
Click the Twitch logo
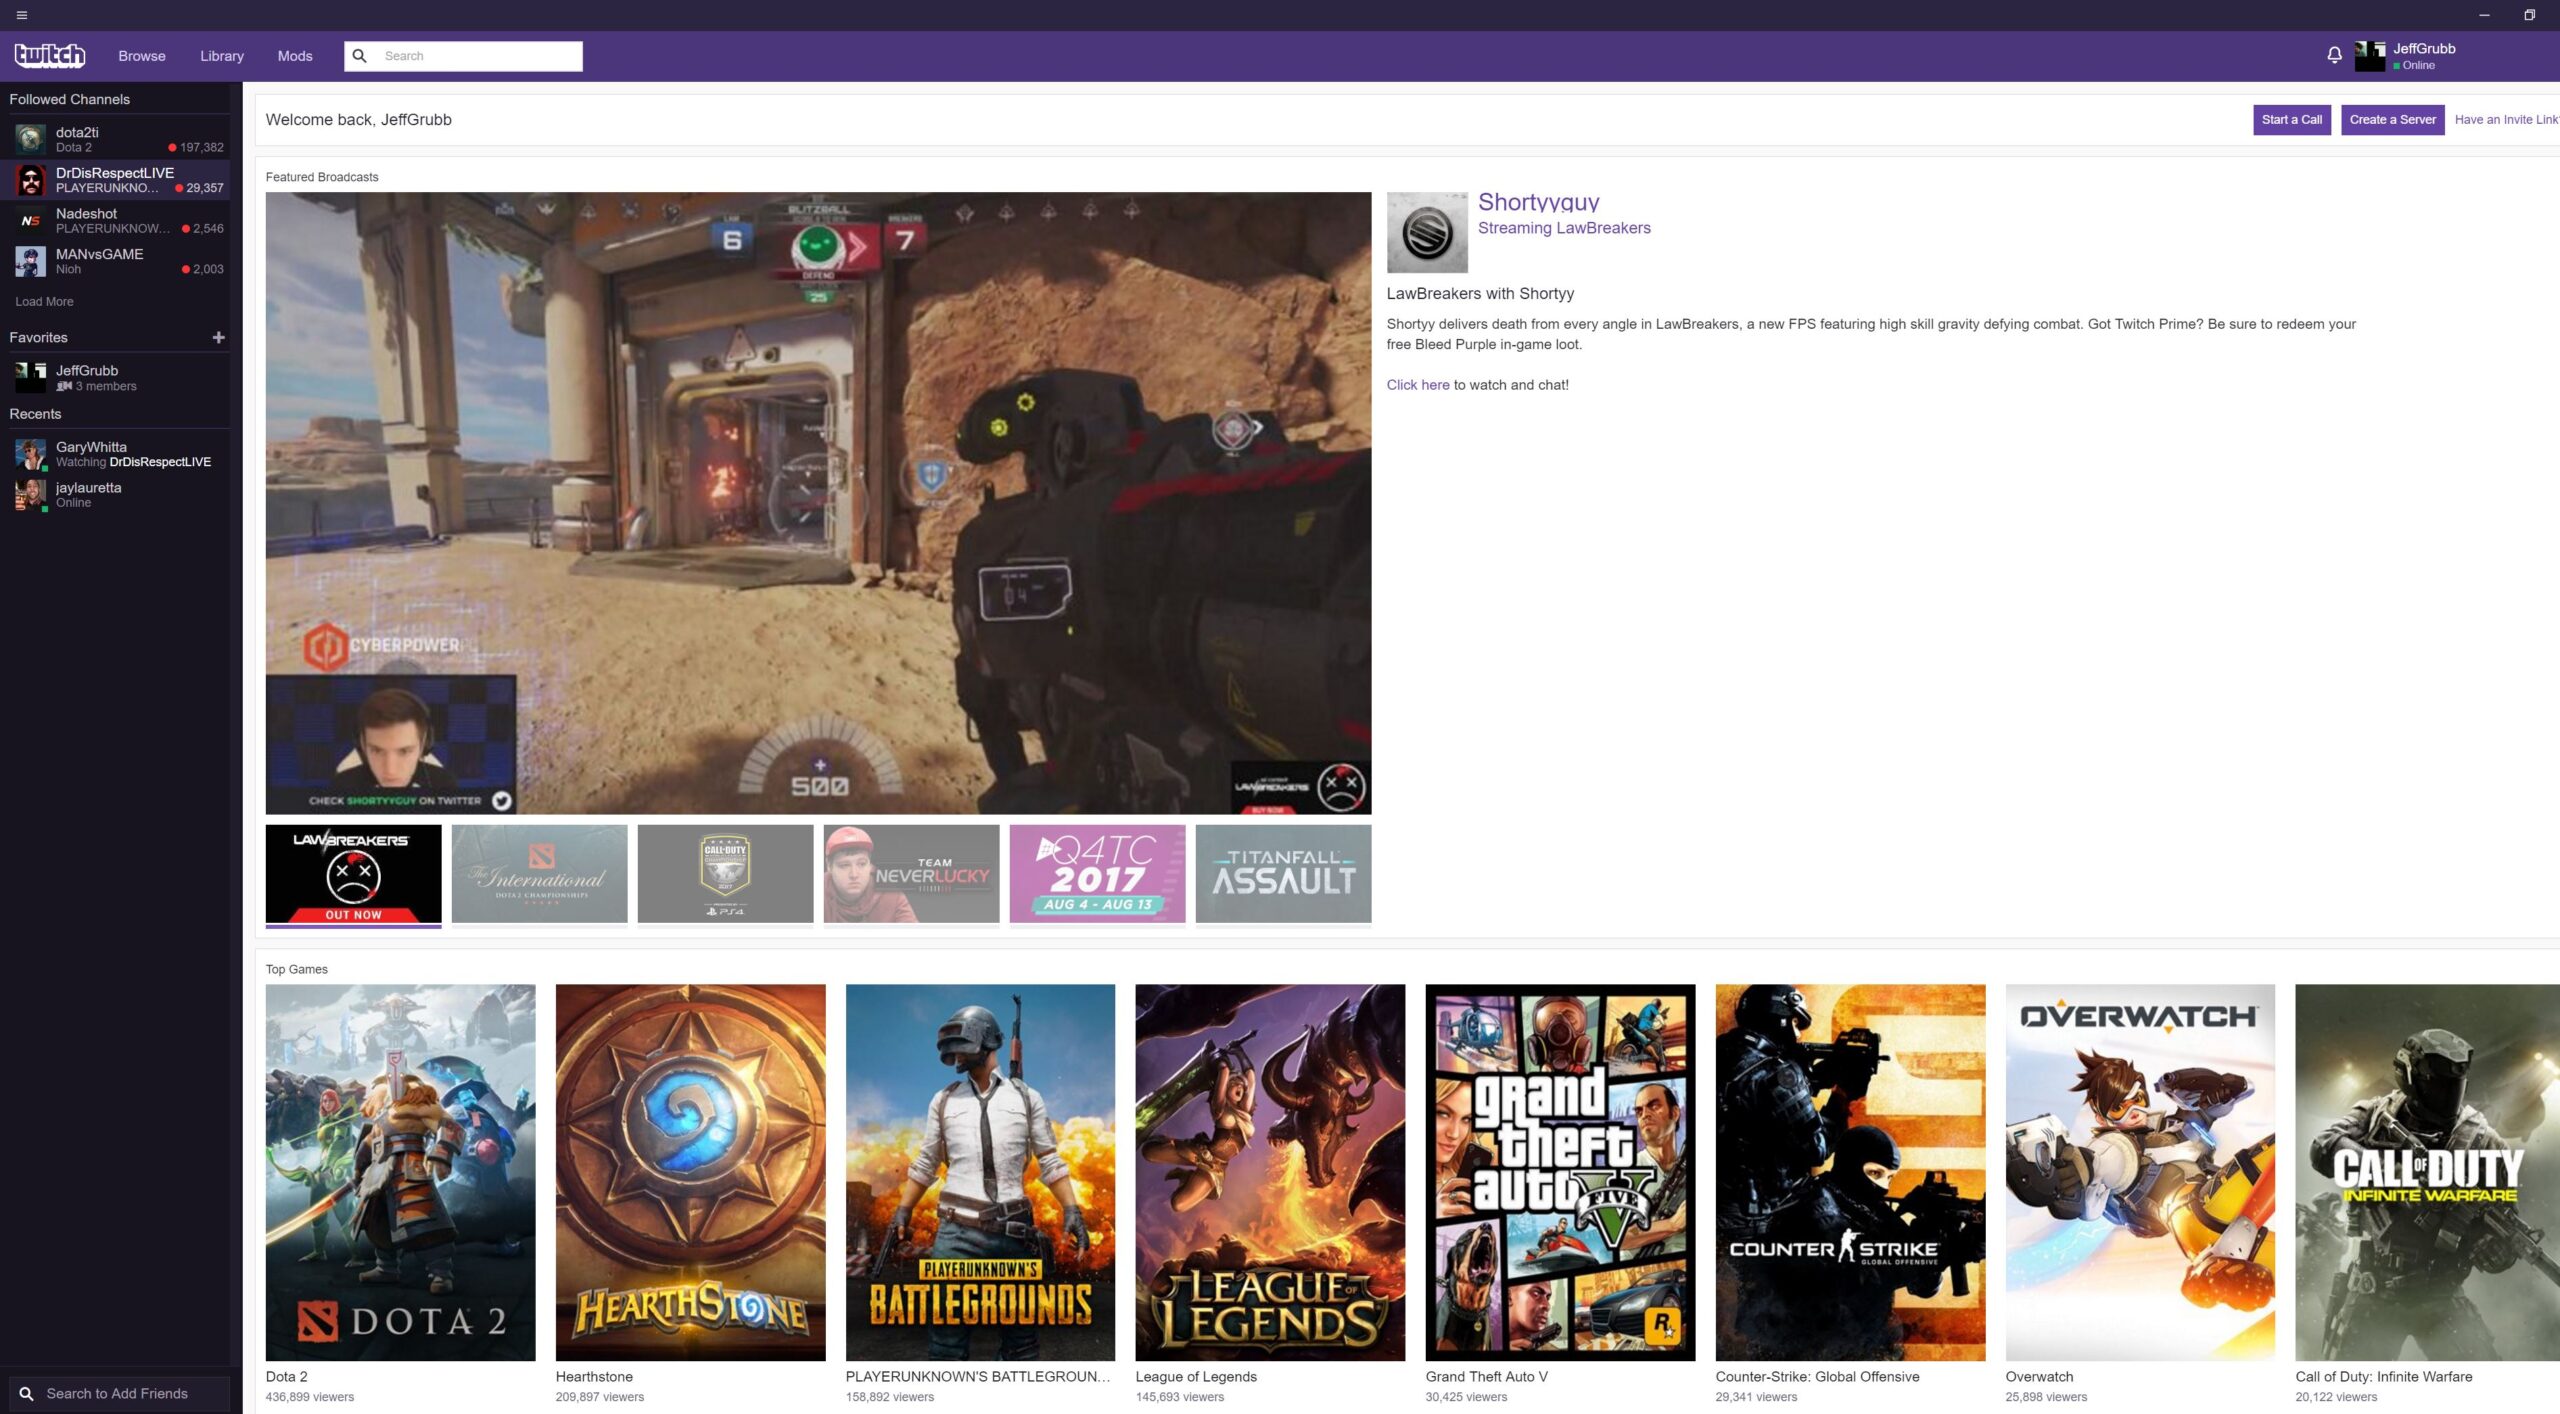(x=50, y=56)
